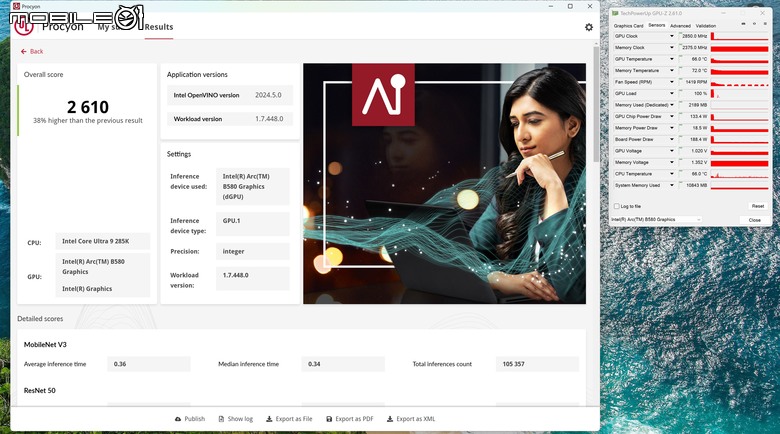This screenshot has width=780, height=434.
Task: Click Reset button in GPU-Z
Action: (757, 206)
